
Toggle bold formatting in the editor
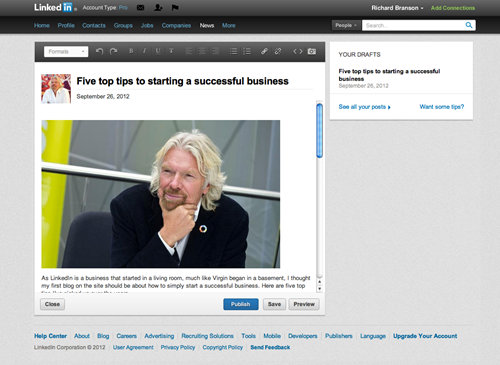(131, 51)
